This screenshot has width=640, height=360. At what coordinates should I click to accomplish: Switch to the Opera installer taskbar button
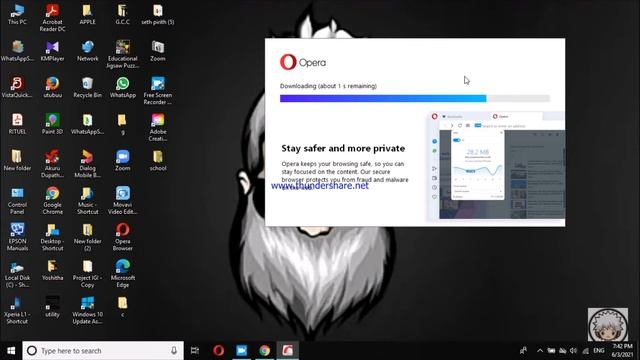[287, 351]
